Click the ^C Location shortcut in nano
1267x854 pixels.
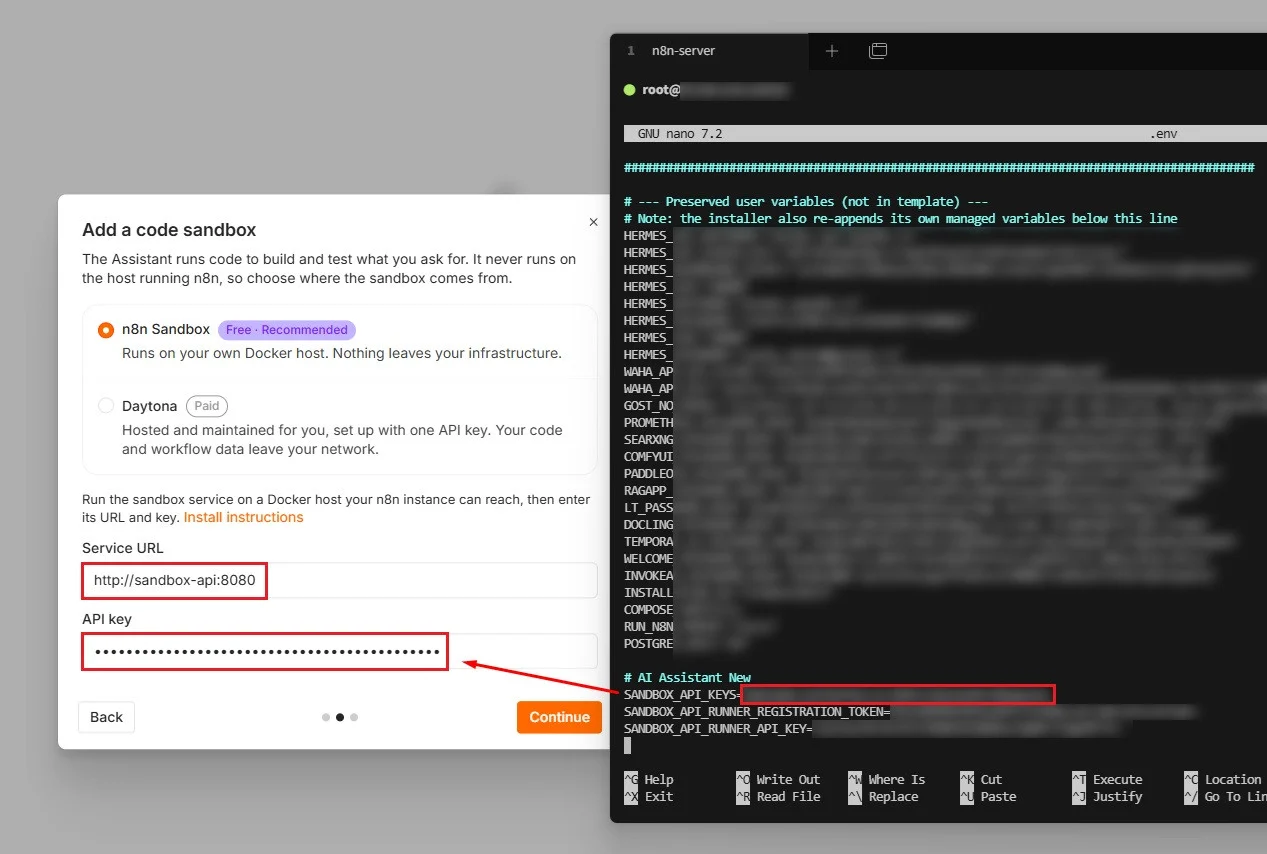[x=1222, y=780]
